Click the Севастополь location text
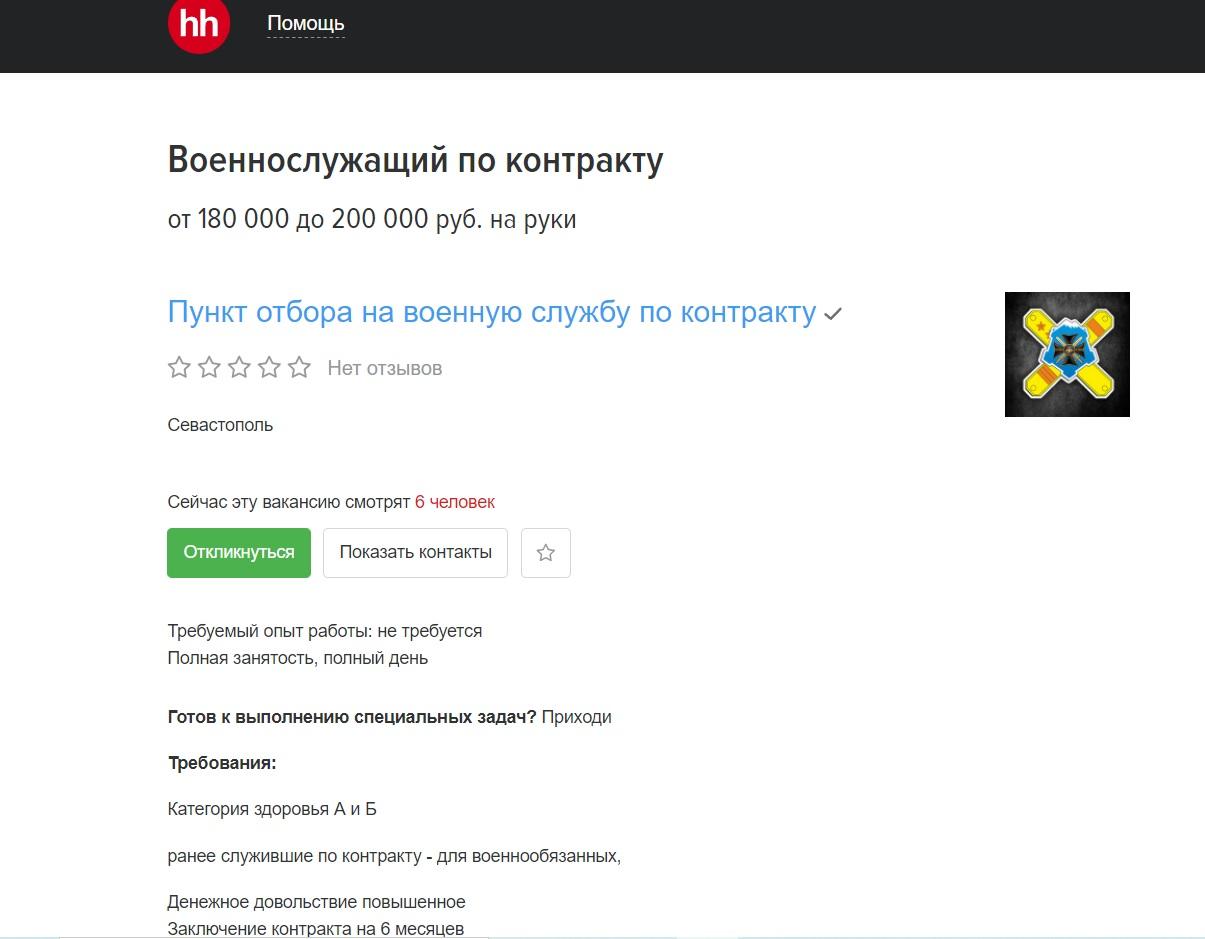The image size is (1205, 939). [220, 425]
